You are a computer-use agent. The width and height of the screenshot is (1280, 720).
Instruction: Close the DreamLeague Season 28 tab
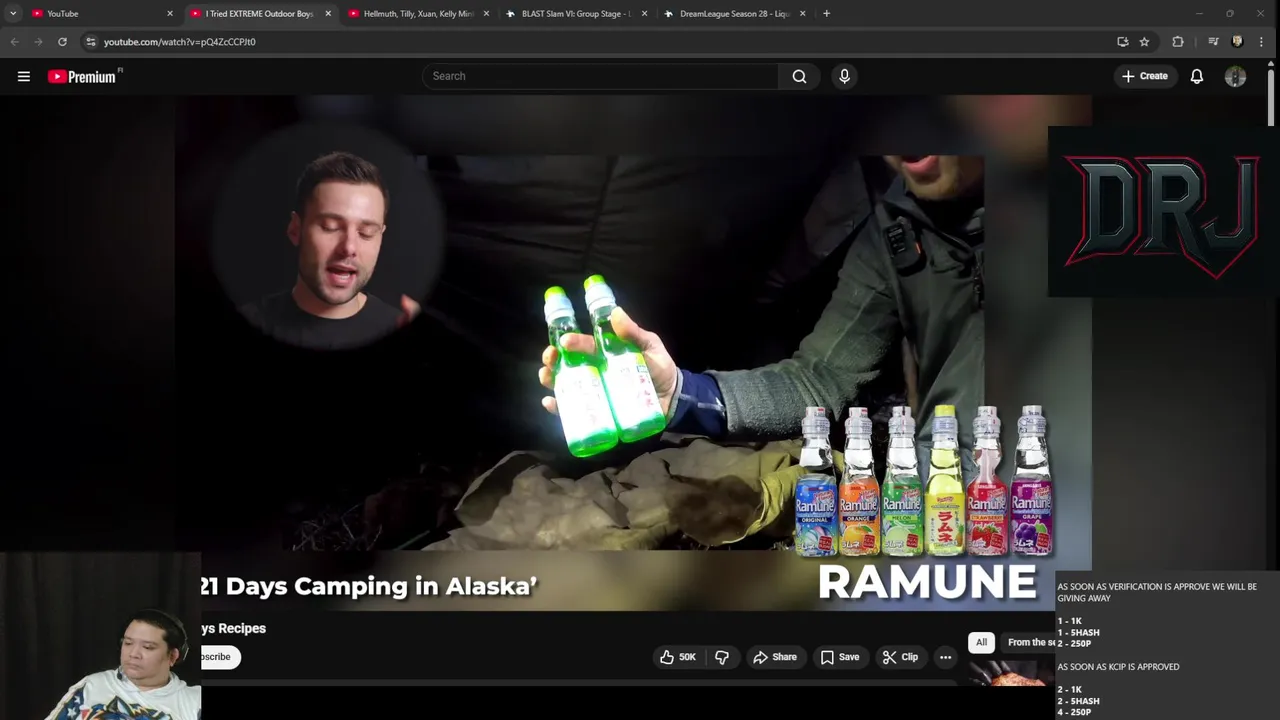click(x=802, y=14)
